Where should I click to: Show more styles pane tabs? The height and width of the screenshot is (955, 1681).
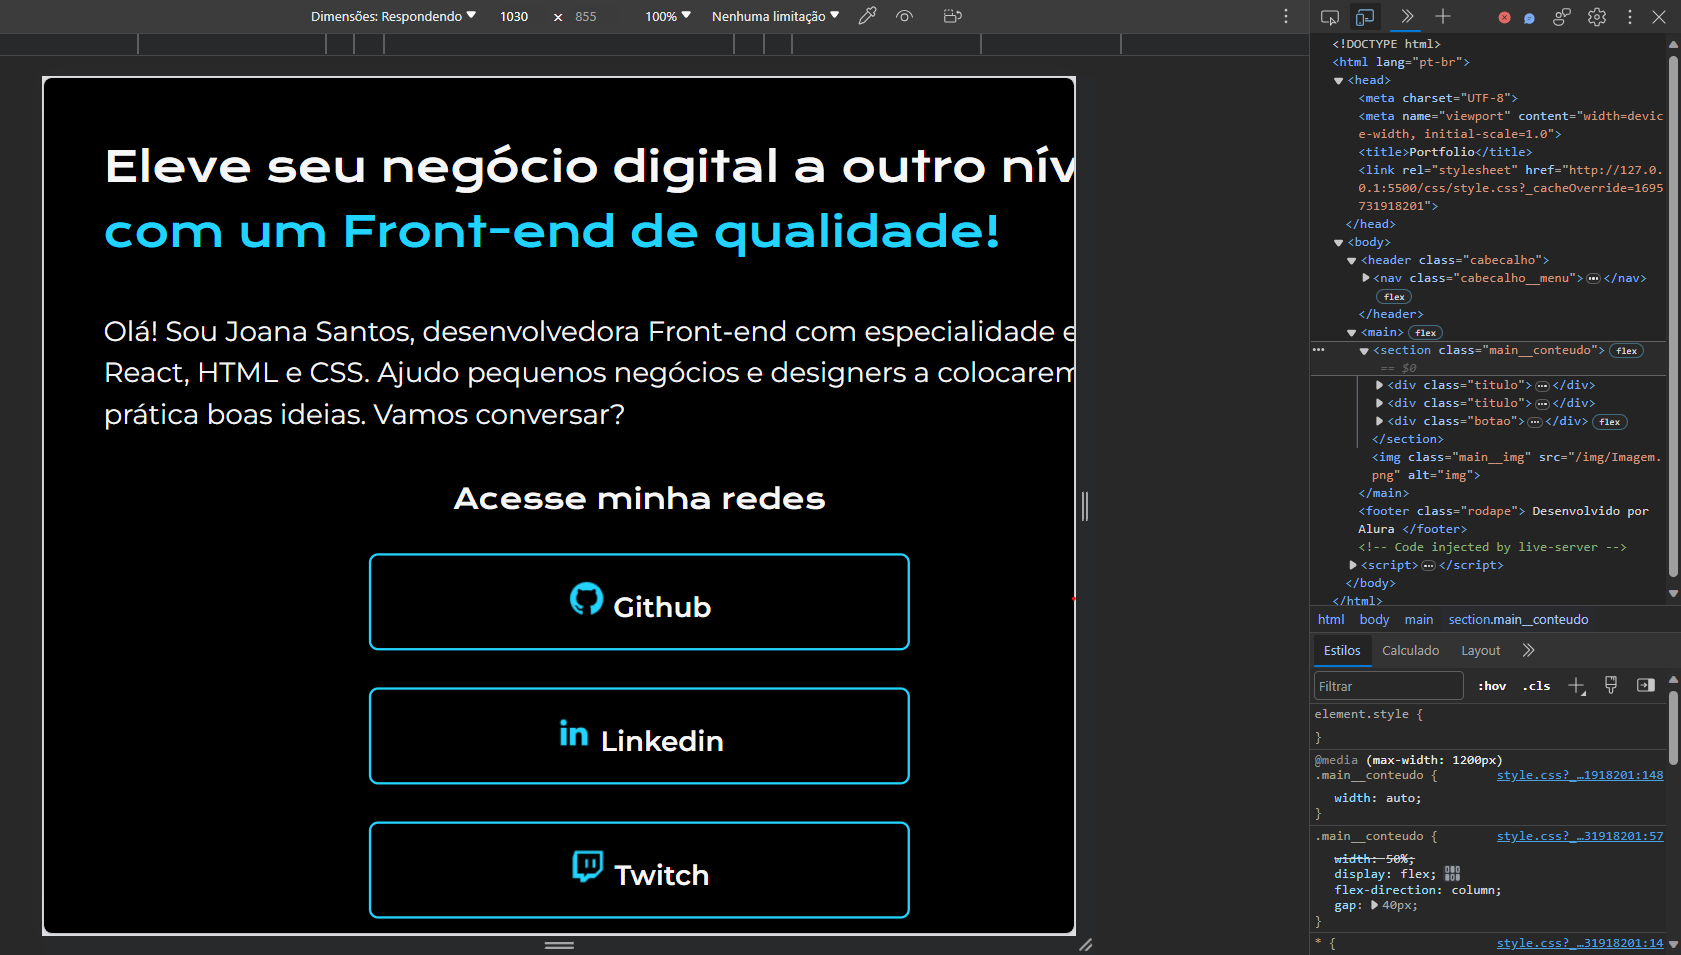pos(1528,650)
